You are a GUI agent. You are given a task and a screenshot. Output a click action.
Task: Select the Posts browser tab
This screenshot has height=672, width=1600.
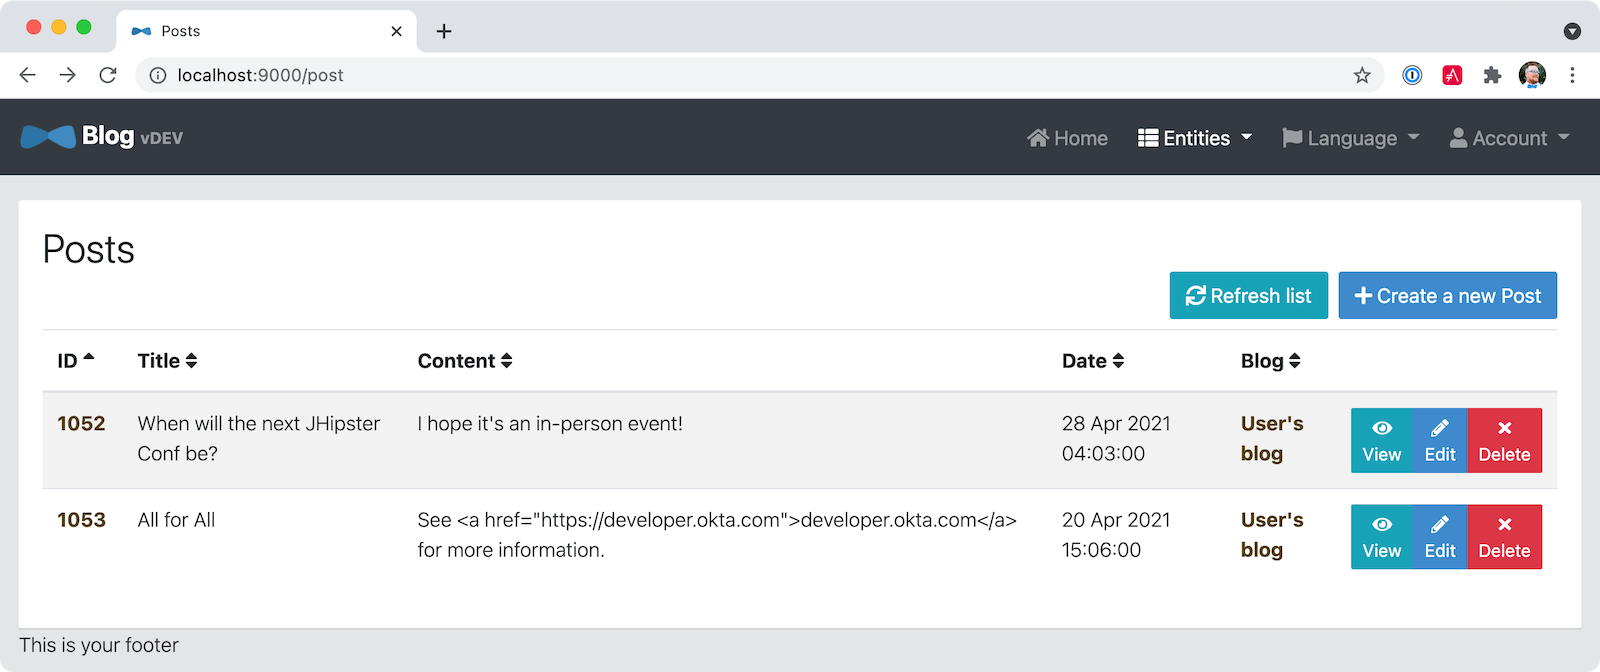[266, 31]
